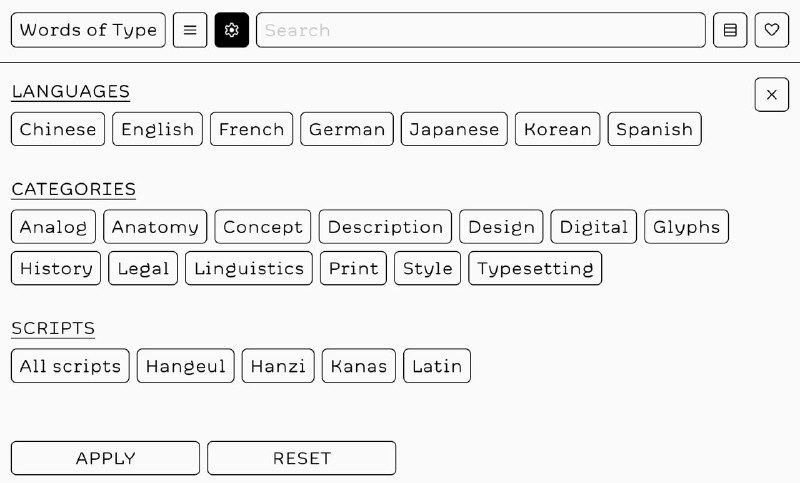800x483 pixels.
Task: Select the Digital category tag
Action: [594, 226]
